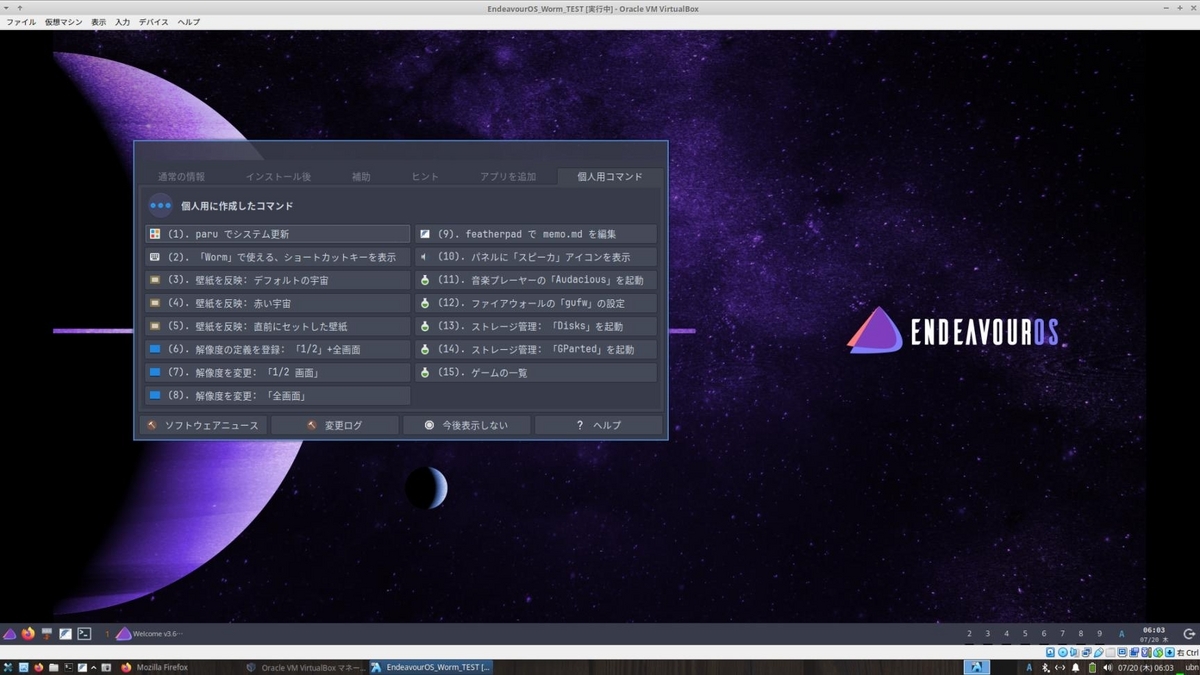This screenshot has width=1200, height=675.
Task: Open 仮想マシン menu
Action: [63, 22]
